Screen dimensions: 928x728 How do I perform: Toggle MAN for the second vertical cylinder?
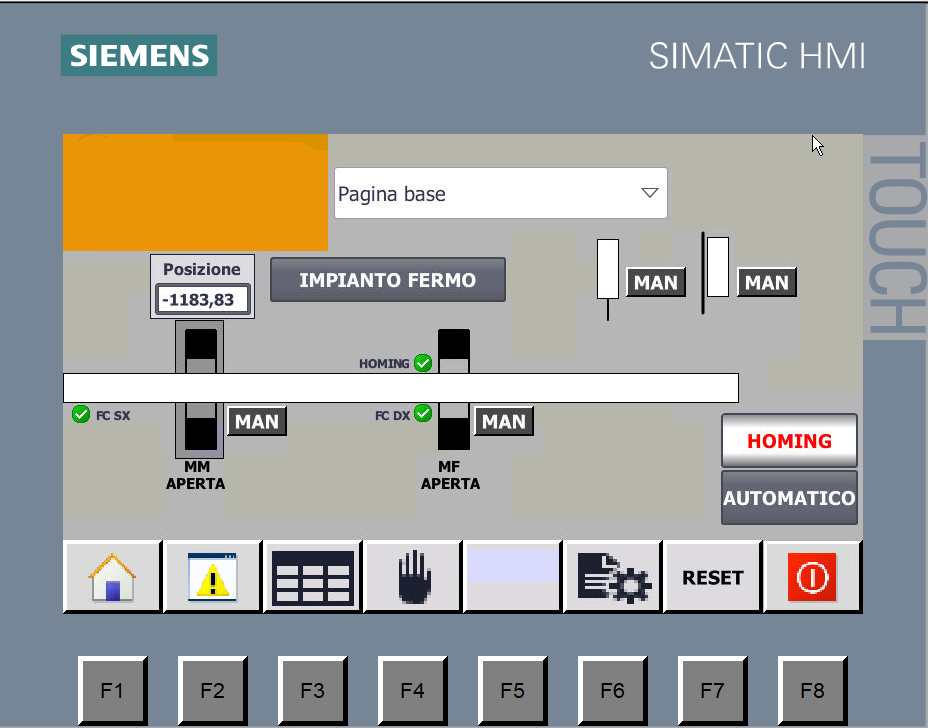(x=766, y=282)
